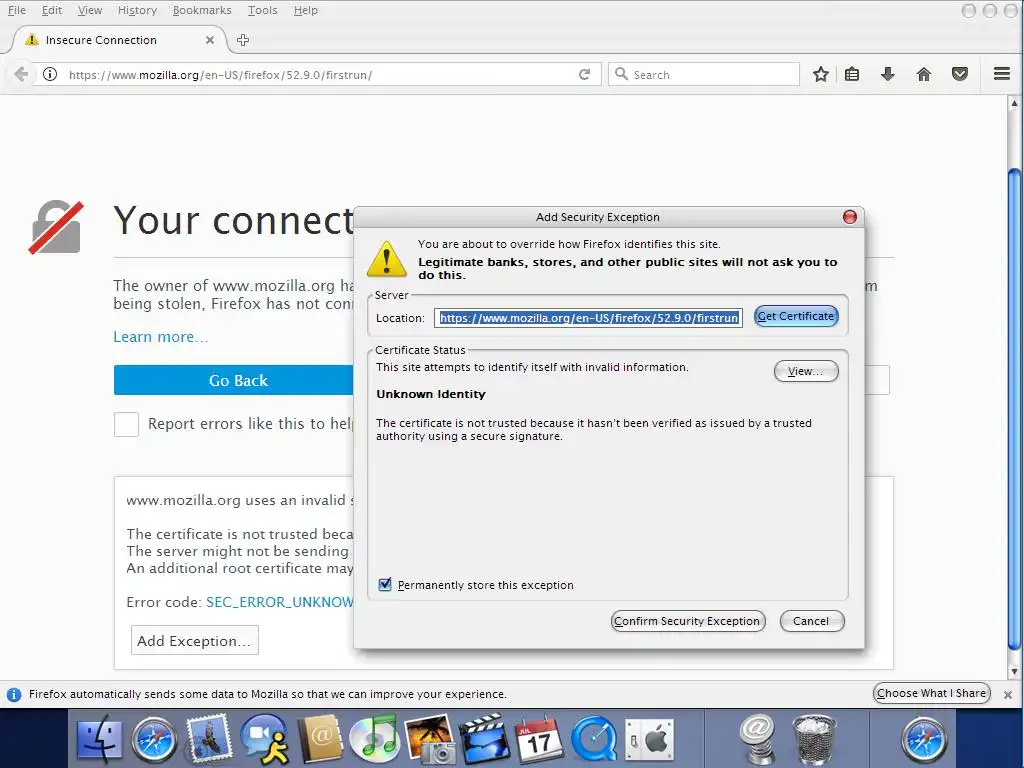
Task: Close the Add Security Exception dialog
Action: pos(850,217)
